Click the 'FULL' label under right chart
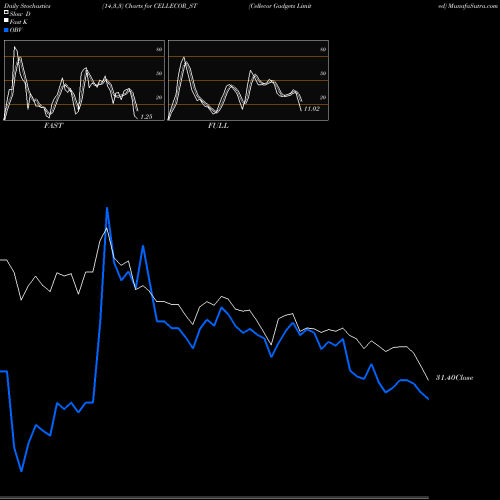The image size is (500, 500). click(219, 126)
